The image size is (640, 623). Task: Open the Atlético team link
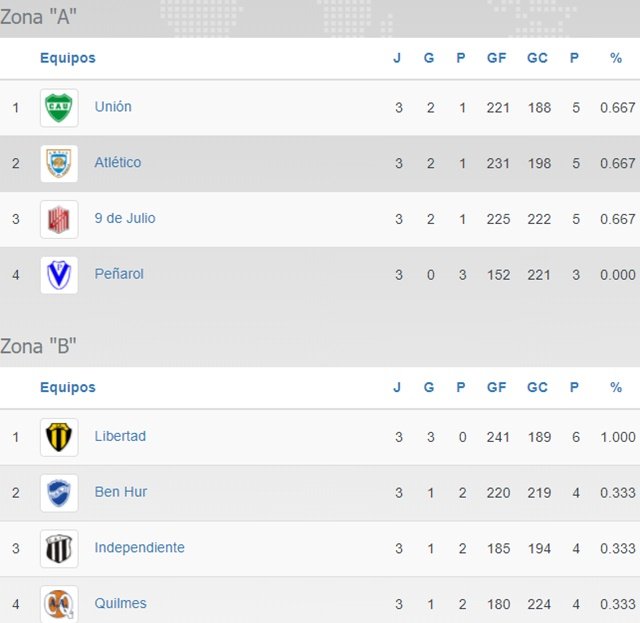pos(118,163)
